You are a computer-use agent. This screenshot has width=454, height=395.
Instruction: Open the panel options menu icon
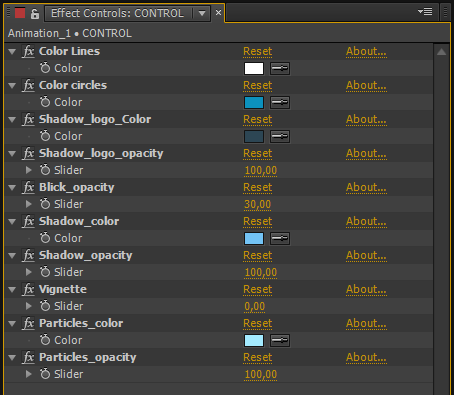[x=425, y=12]
